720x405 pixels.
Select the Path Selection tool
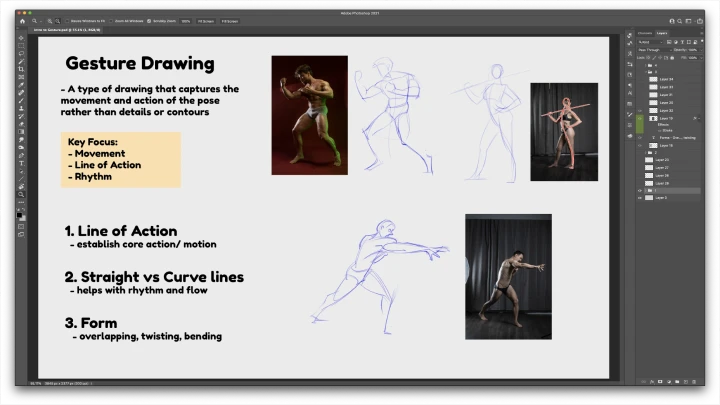(21, 171)
